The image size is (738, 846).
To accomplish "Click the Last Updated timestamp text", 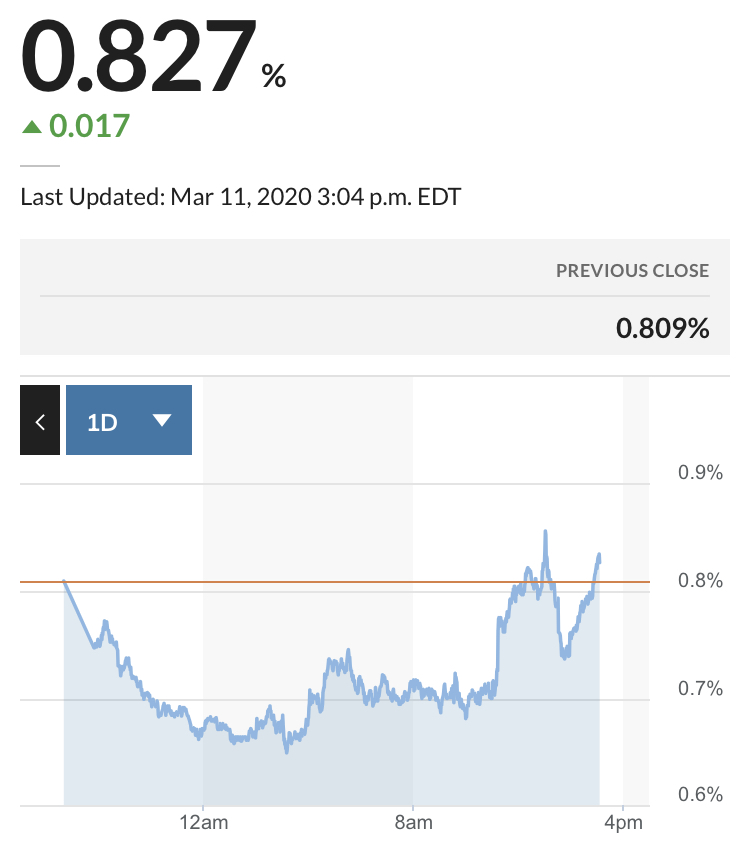I will click(x=241, y=196).
